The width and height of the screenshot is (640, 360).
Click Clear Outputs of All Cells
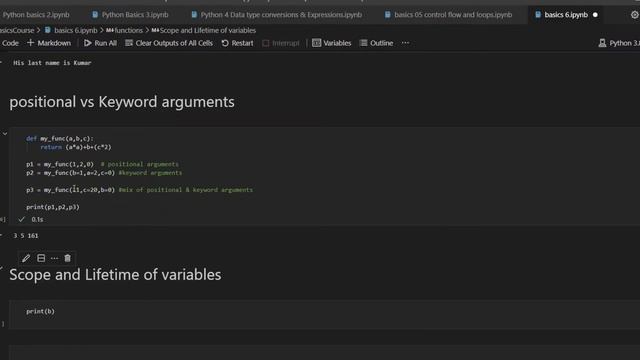(x=169, y=43)
